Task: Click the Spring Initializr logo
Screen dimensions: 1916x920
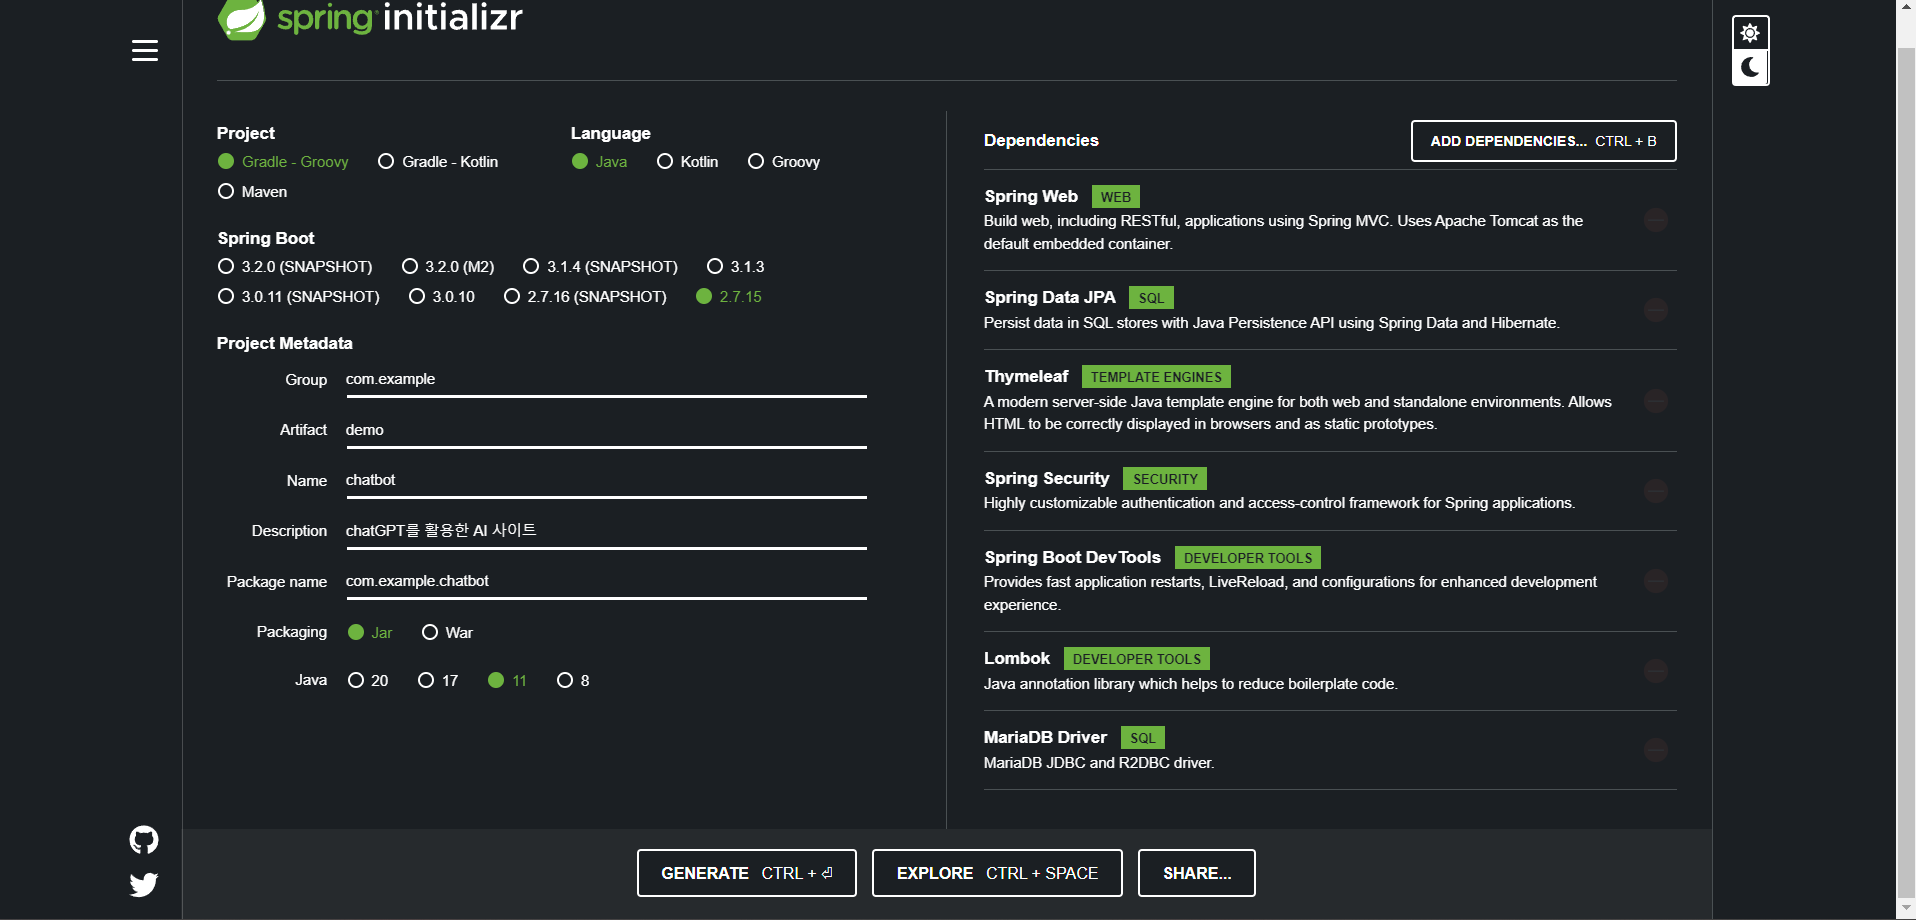Action: [370, 18]
